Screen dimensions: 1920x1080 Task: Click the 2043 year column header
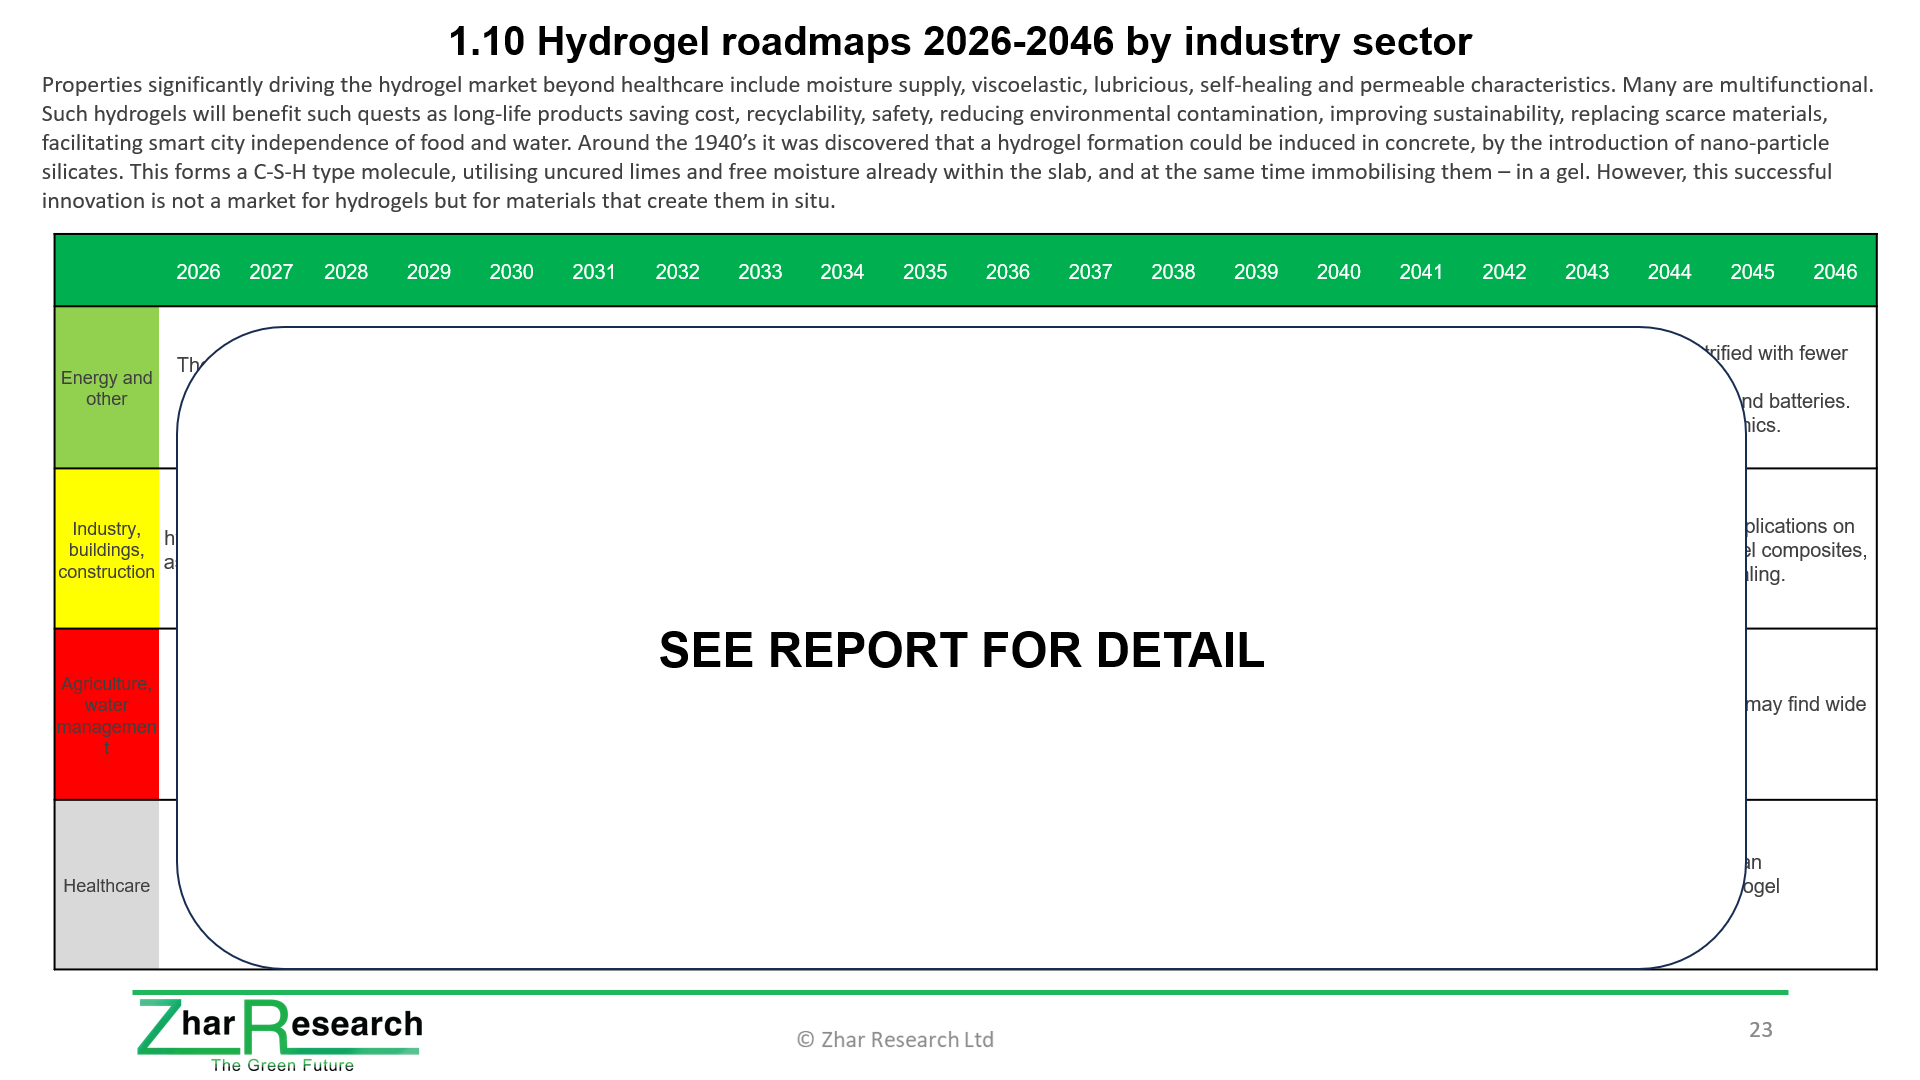coord(1586,272)
